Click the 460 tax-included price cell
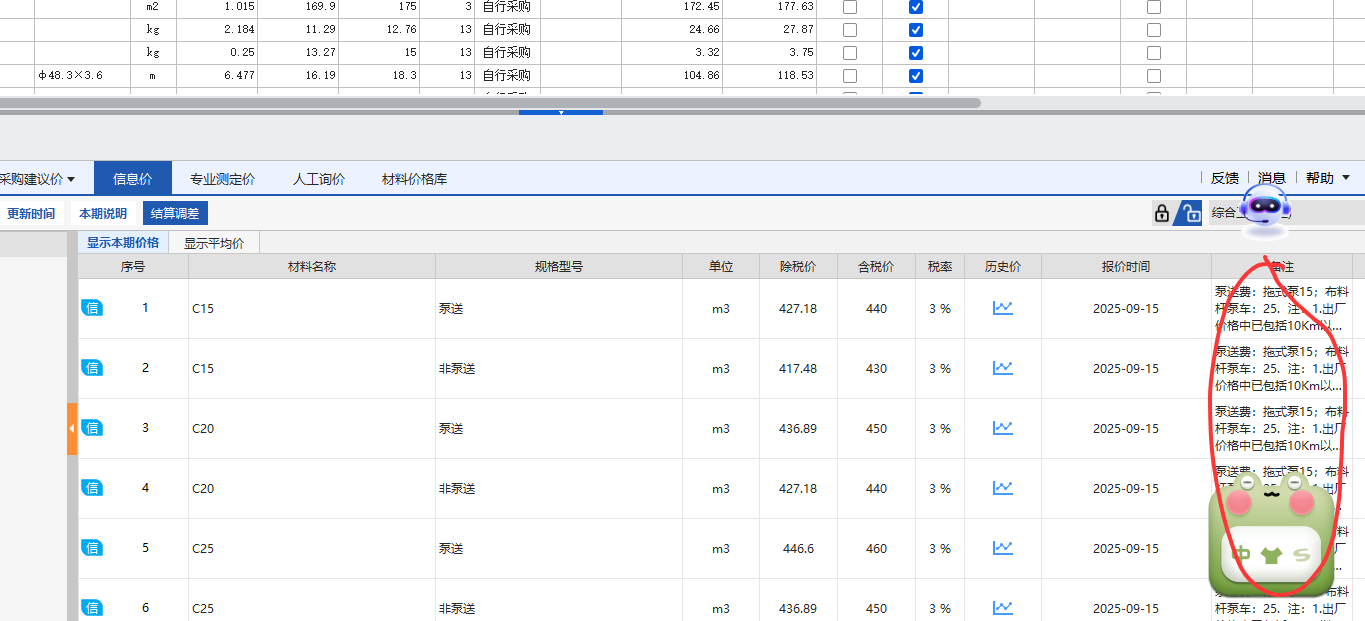 876,548
